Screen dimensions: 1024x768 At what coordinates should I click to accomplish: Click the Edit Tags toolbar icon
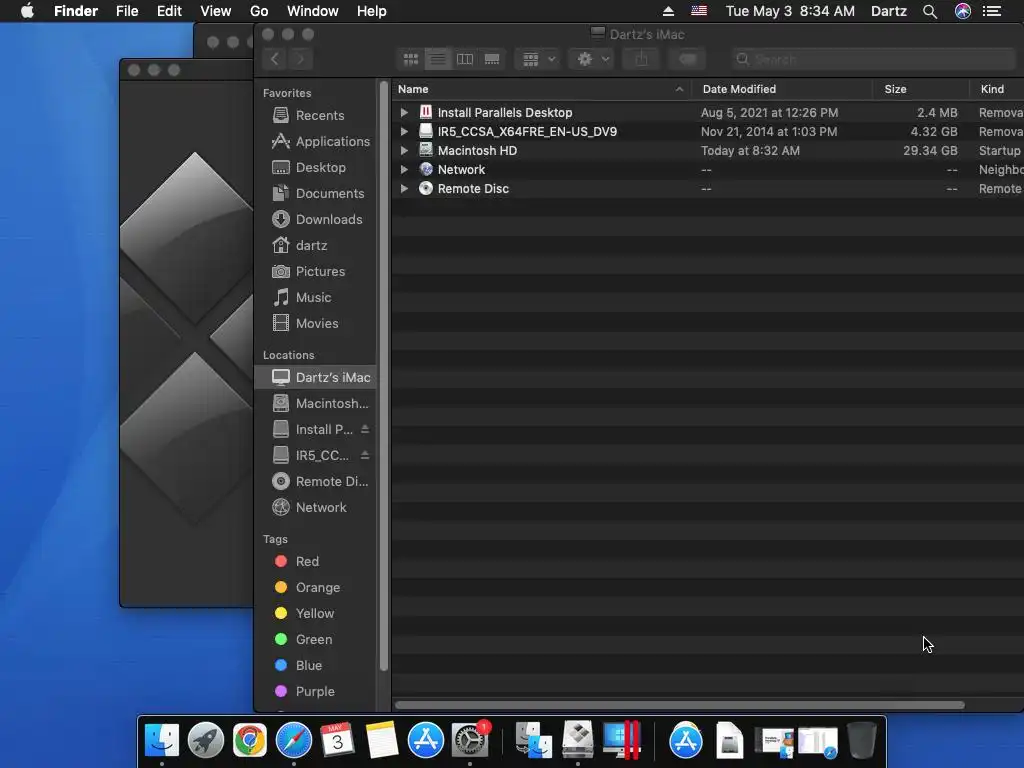tap(687, 59)
